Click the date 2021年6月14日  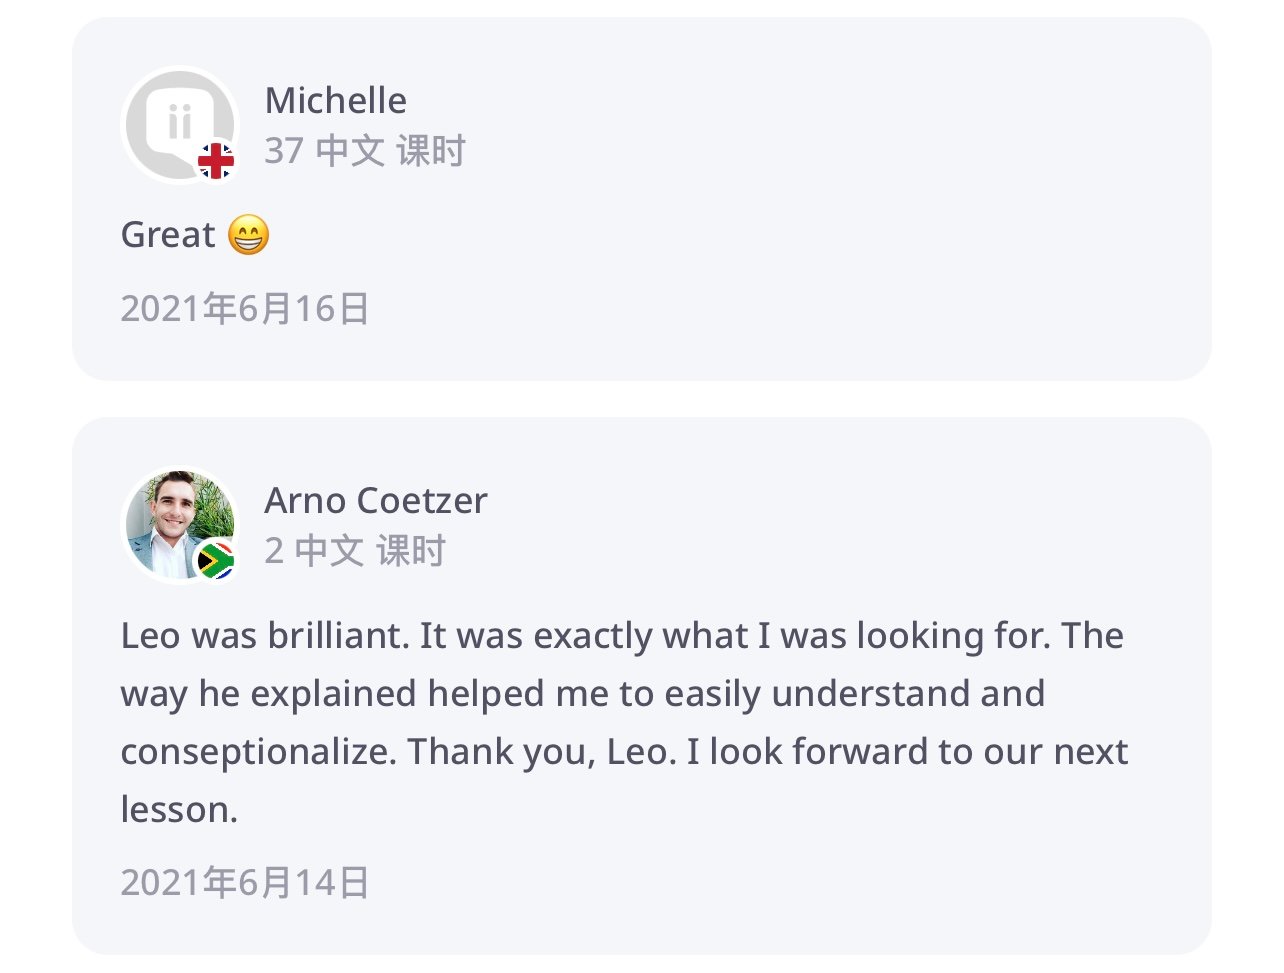pos(245,883)
